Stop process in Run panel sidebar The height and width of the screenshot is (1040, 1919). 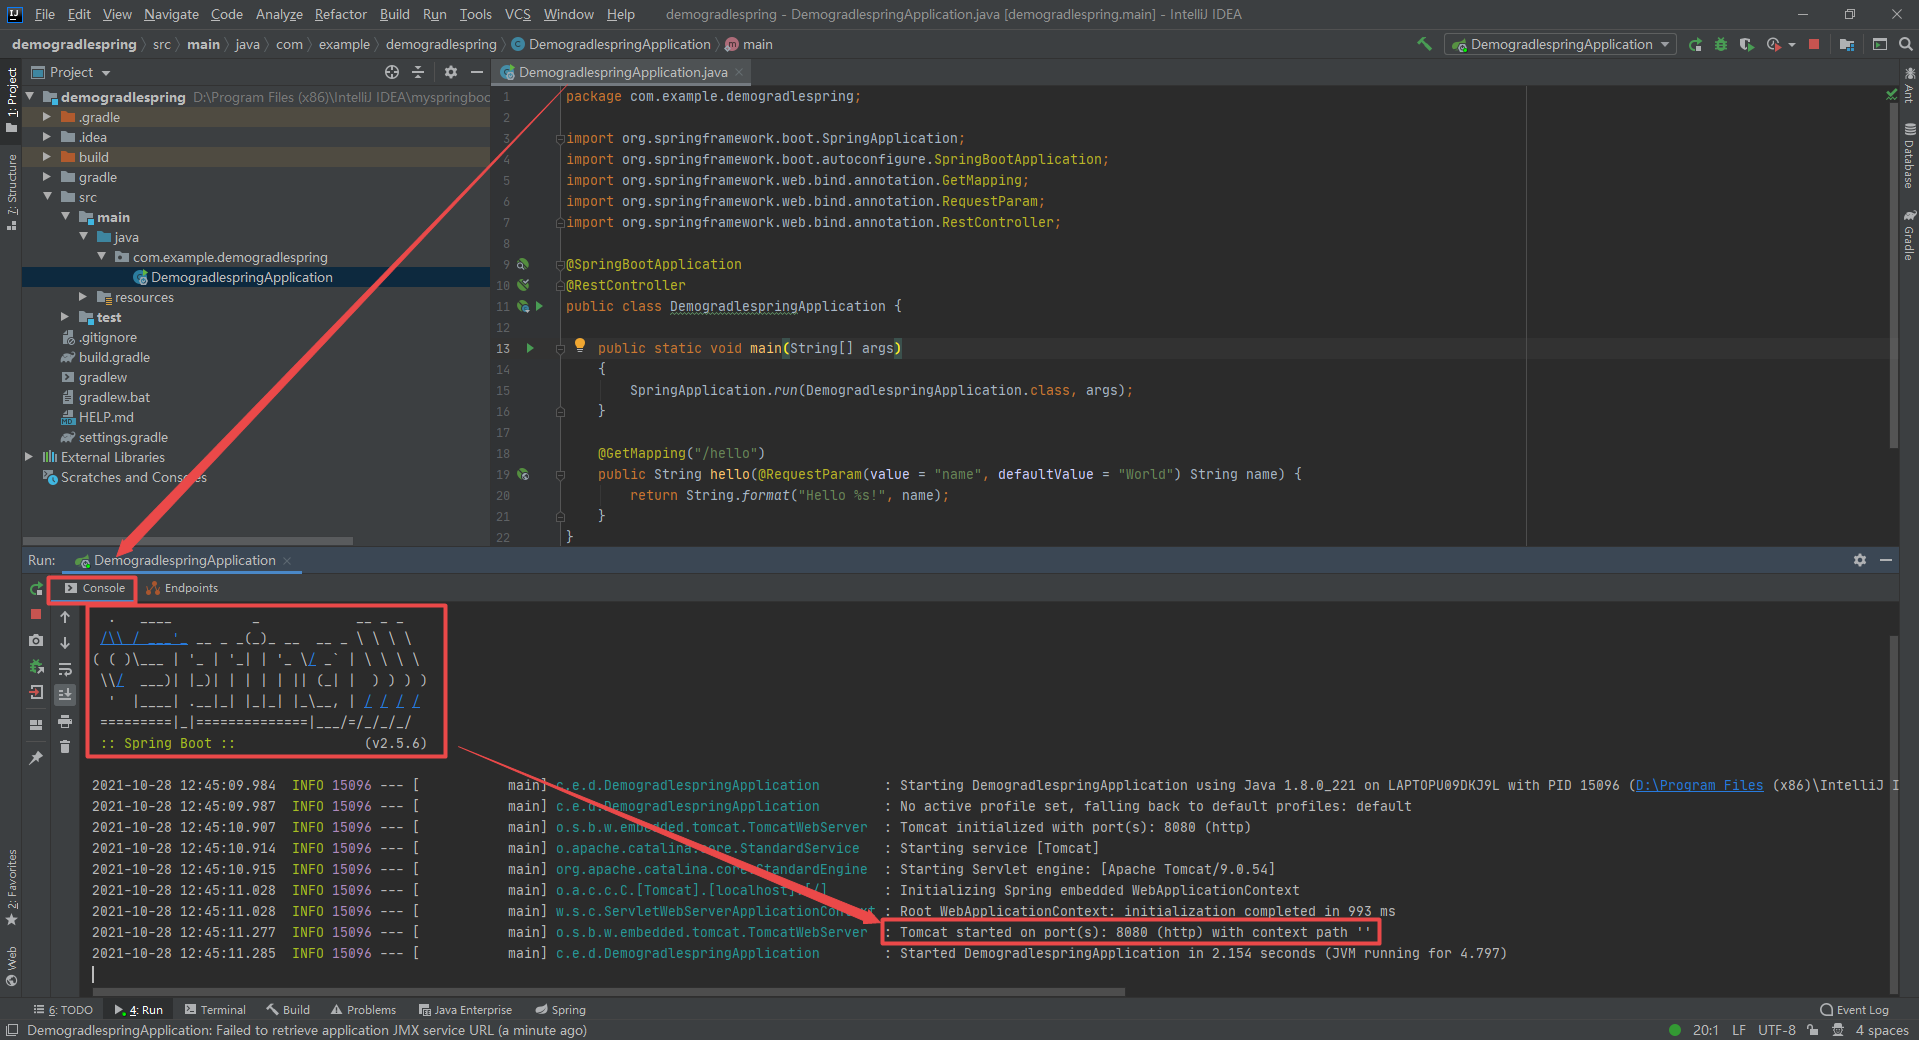point(36,614)
